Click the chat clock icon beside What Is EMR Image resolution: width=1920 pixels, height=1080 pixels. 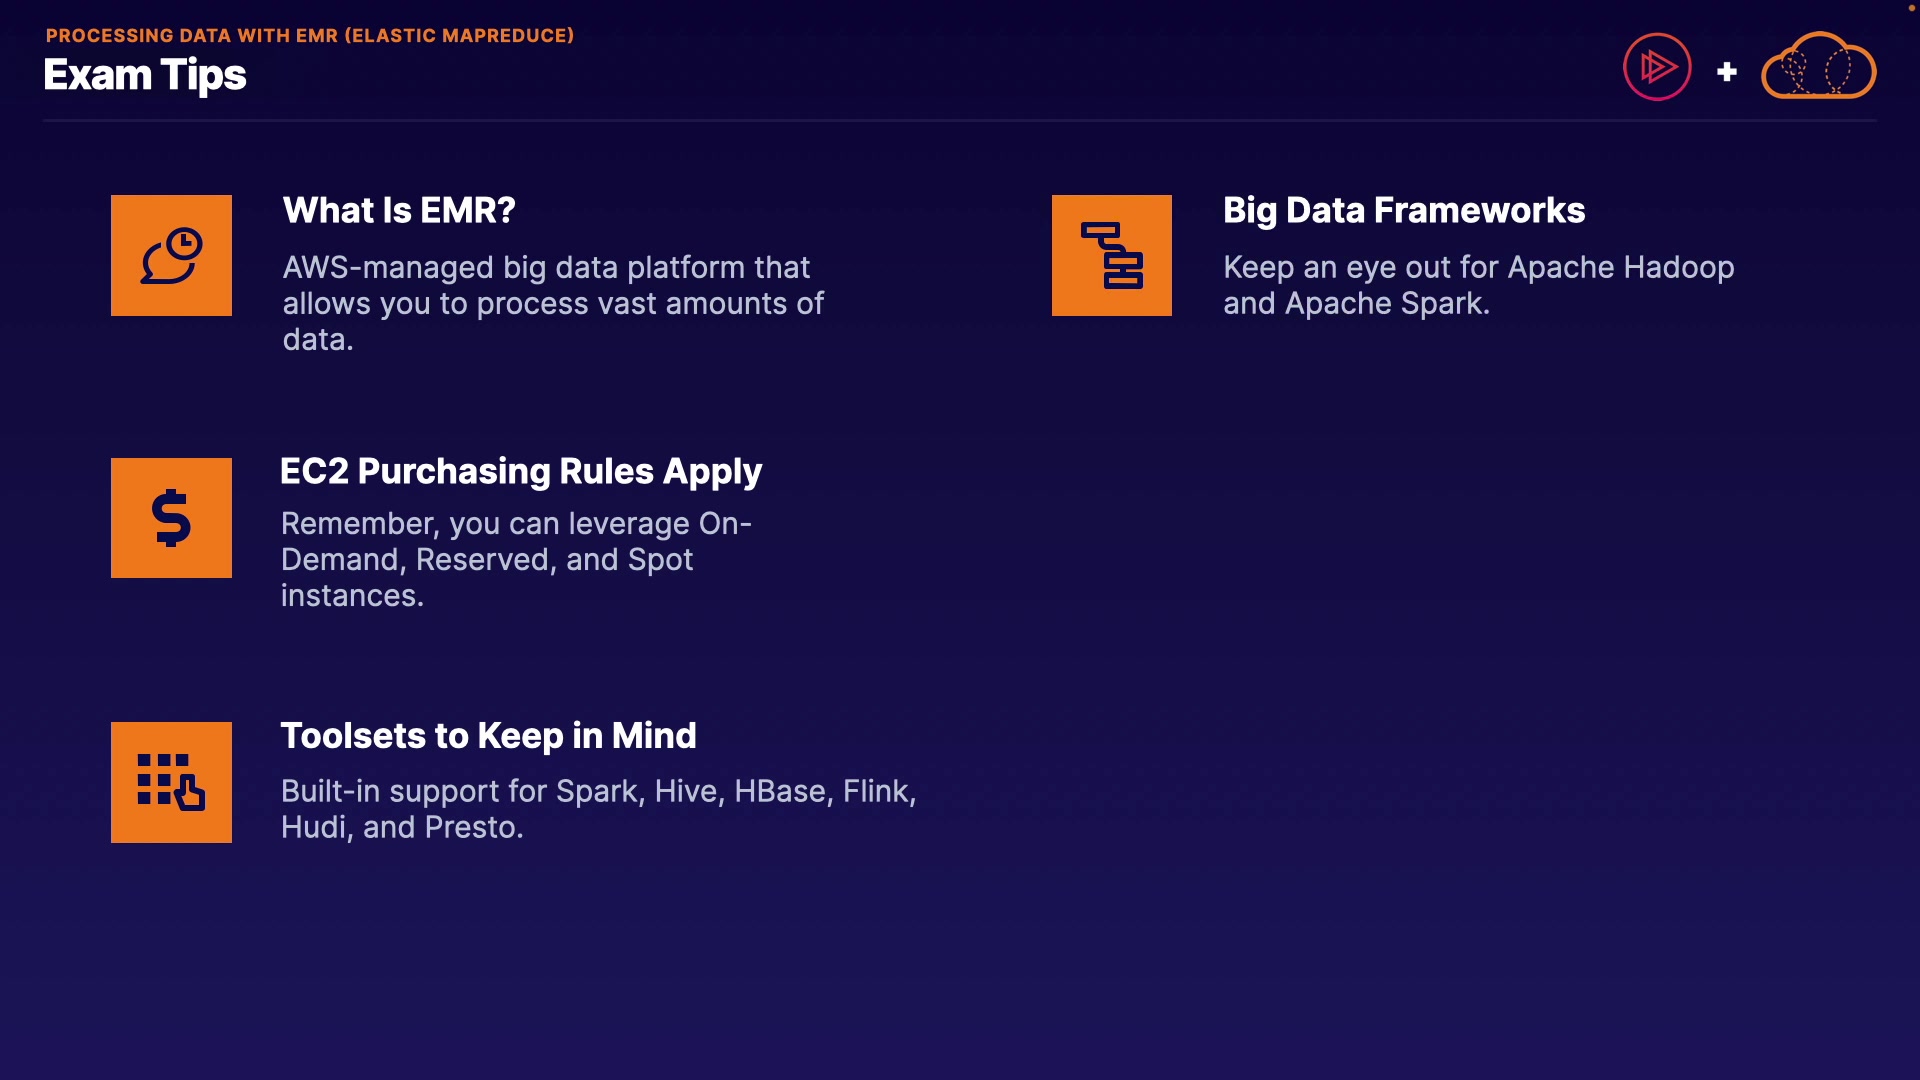(x=171, y=255)
